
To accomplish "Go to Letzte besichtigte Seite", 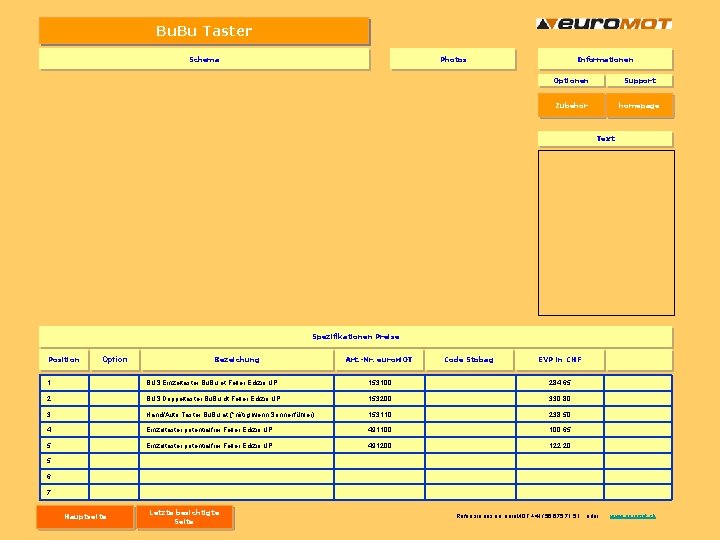I will coord(185,517).
